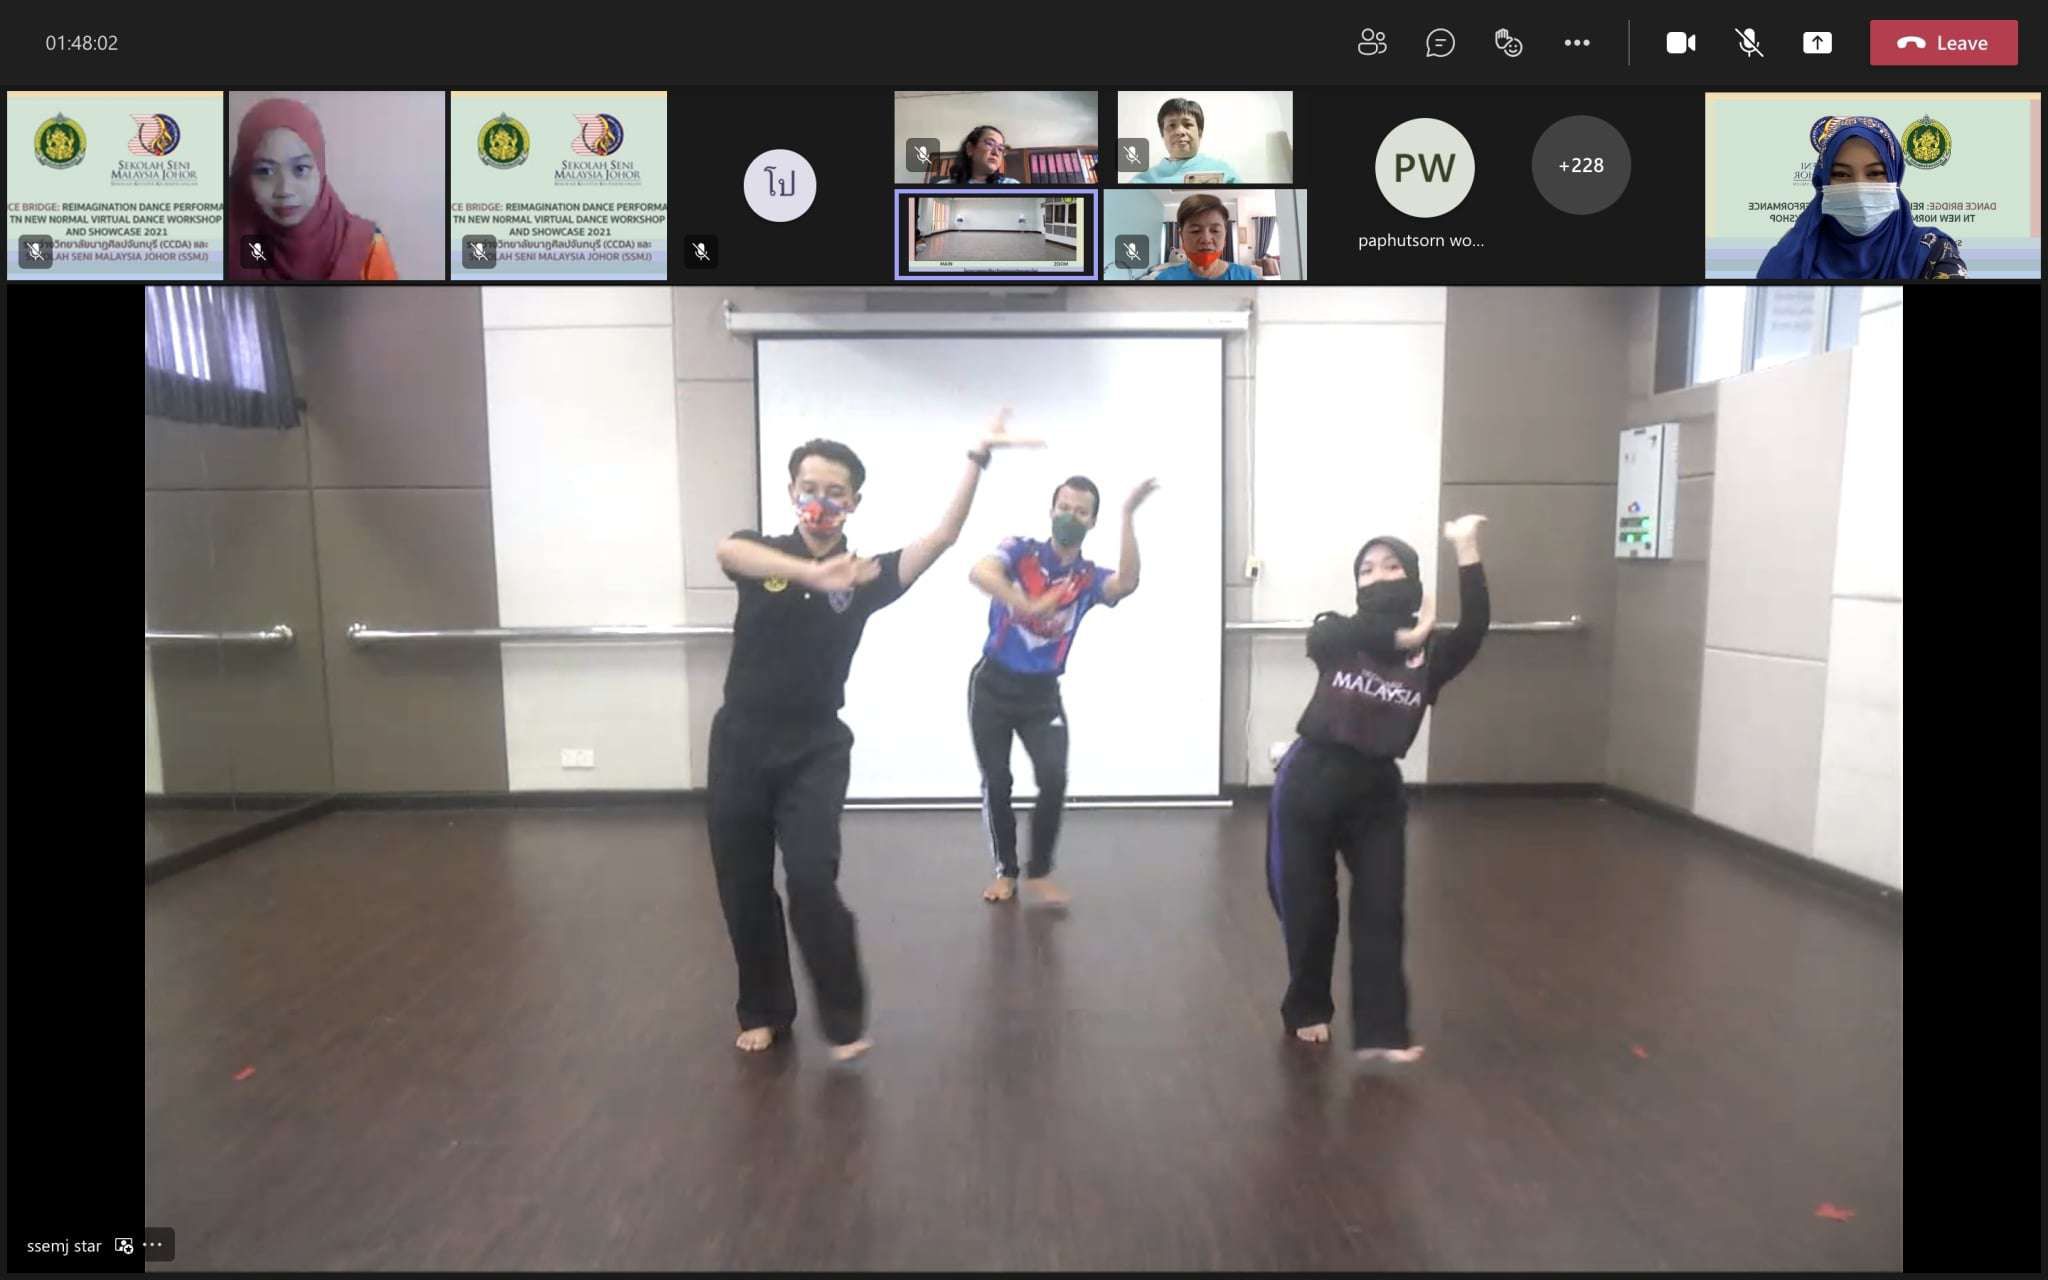Click muted mic indicator on first logo tile
2048x1280 pixels.
coord(36,251)
